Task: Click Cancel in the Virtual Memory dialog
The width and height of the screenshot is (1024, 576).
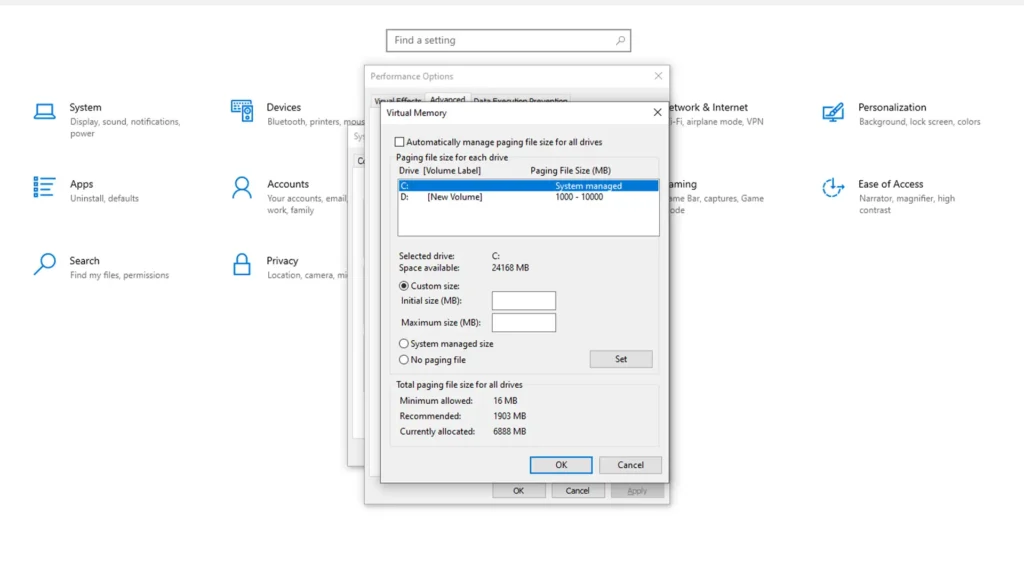Action: point(630,465)
